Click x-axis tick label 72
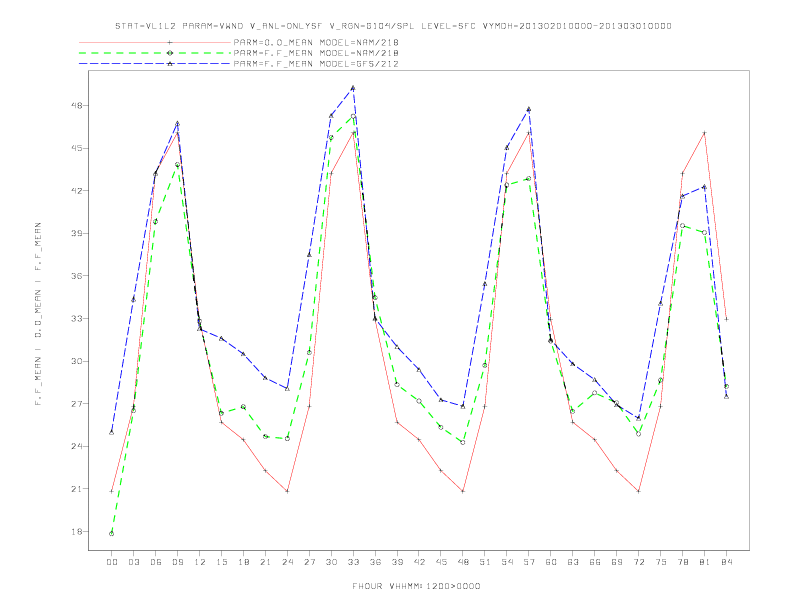The width and height of the screenshot is (792, 612). pos(638,562)
